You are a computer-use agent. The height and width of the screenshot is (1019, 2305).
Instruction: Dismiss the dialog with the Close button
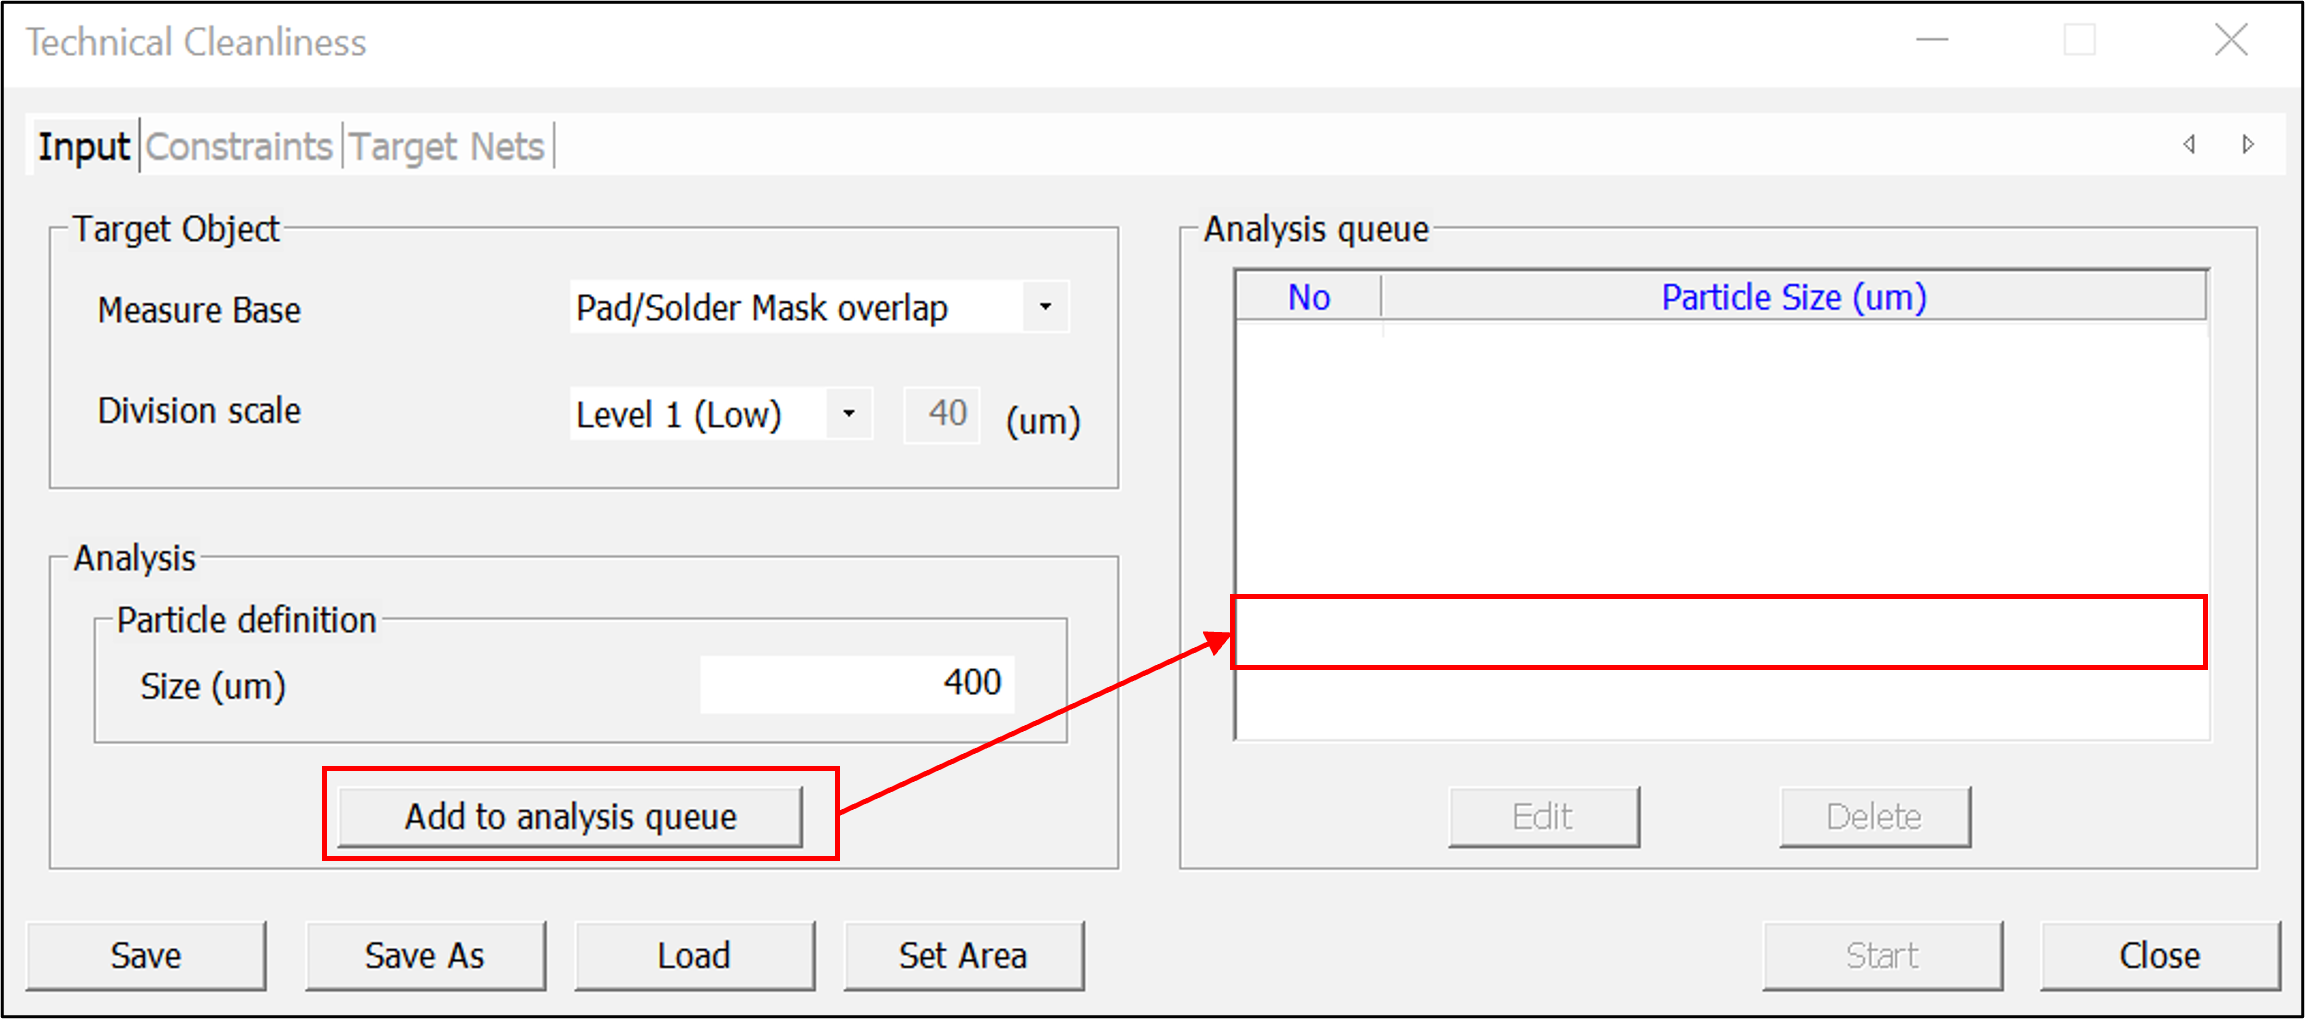click(2159, 956)
